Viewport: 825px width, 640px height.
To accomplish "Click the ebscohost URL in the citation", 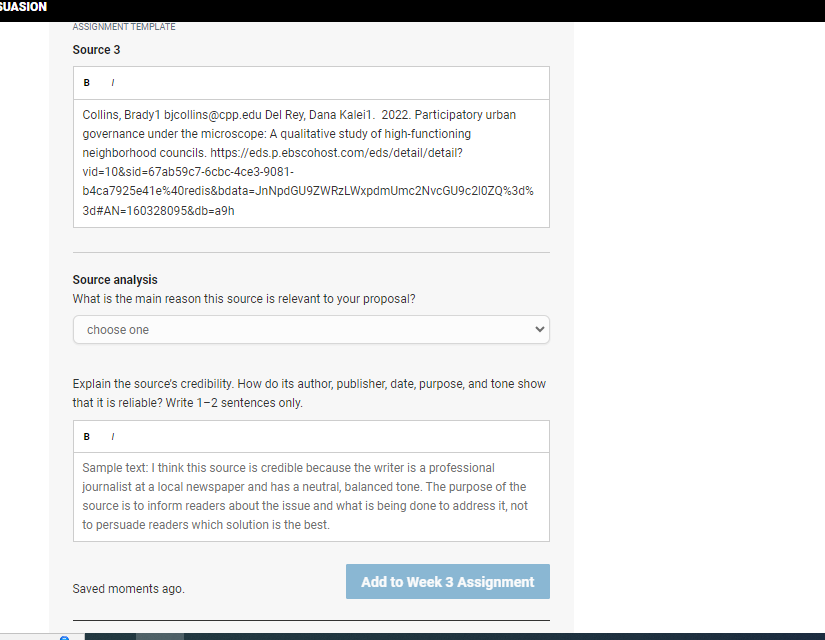I will click(308, 182).
